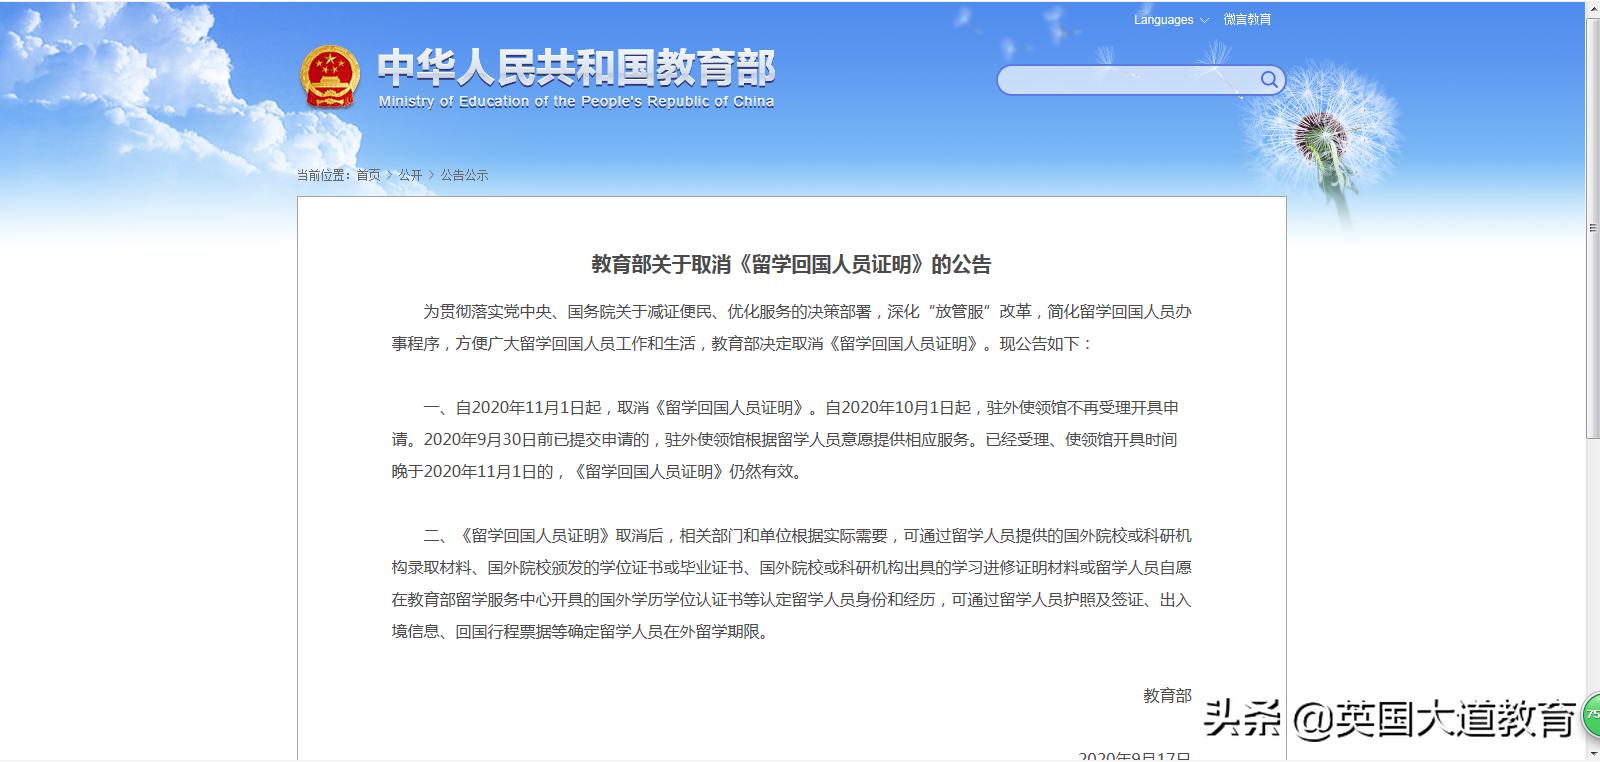Open the 微言教育 link
Viewport: 1600px width, 762px height.
[1247, 20]
